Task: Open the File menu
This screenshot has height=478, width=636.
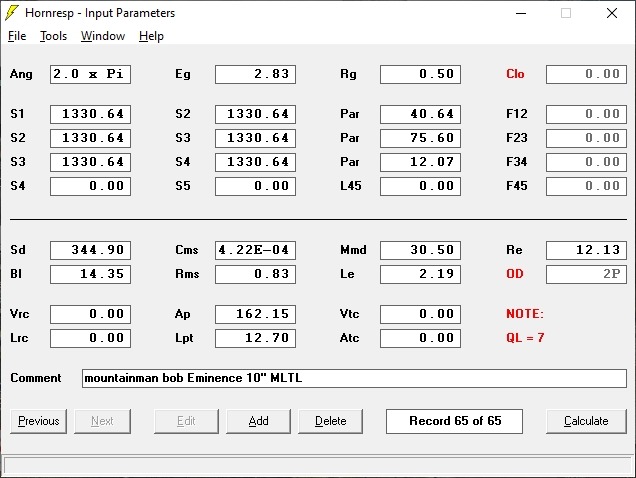Action: [x=17, y=36]
